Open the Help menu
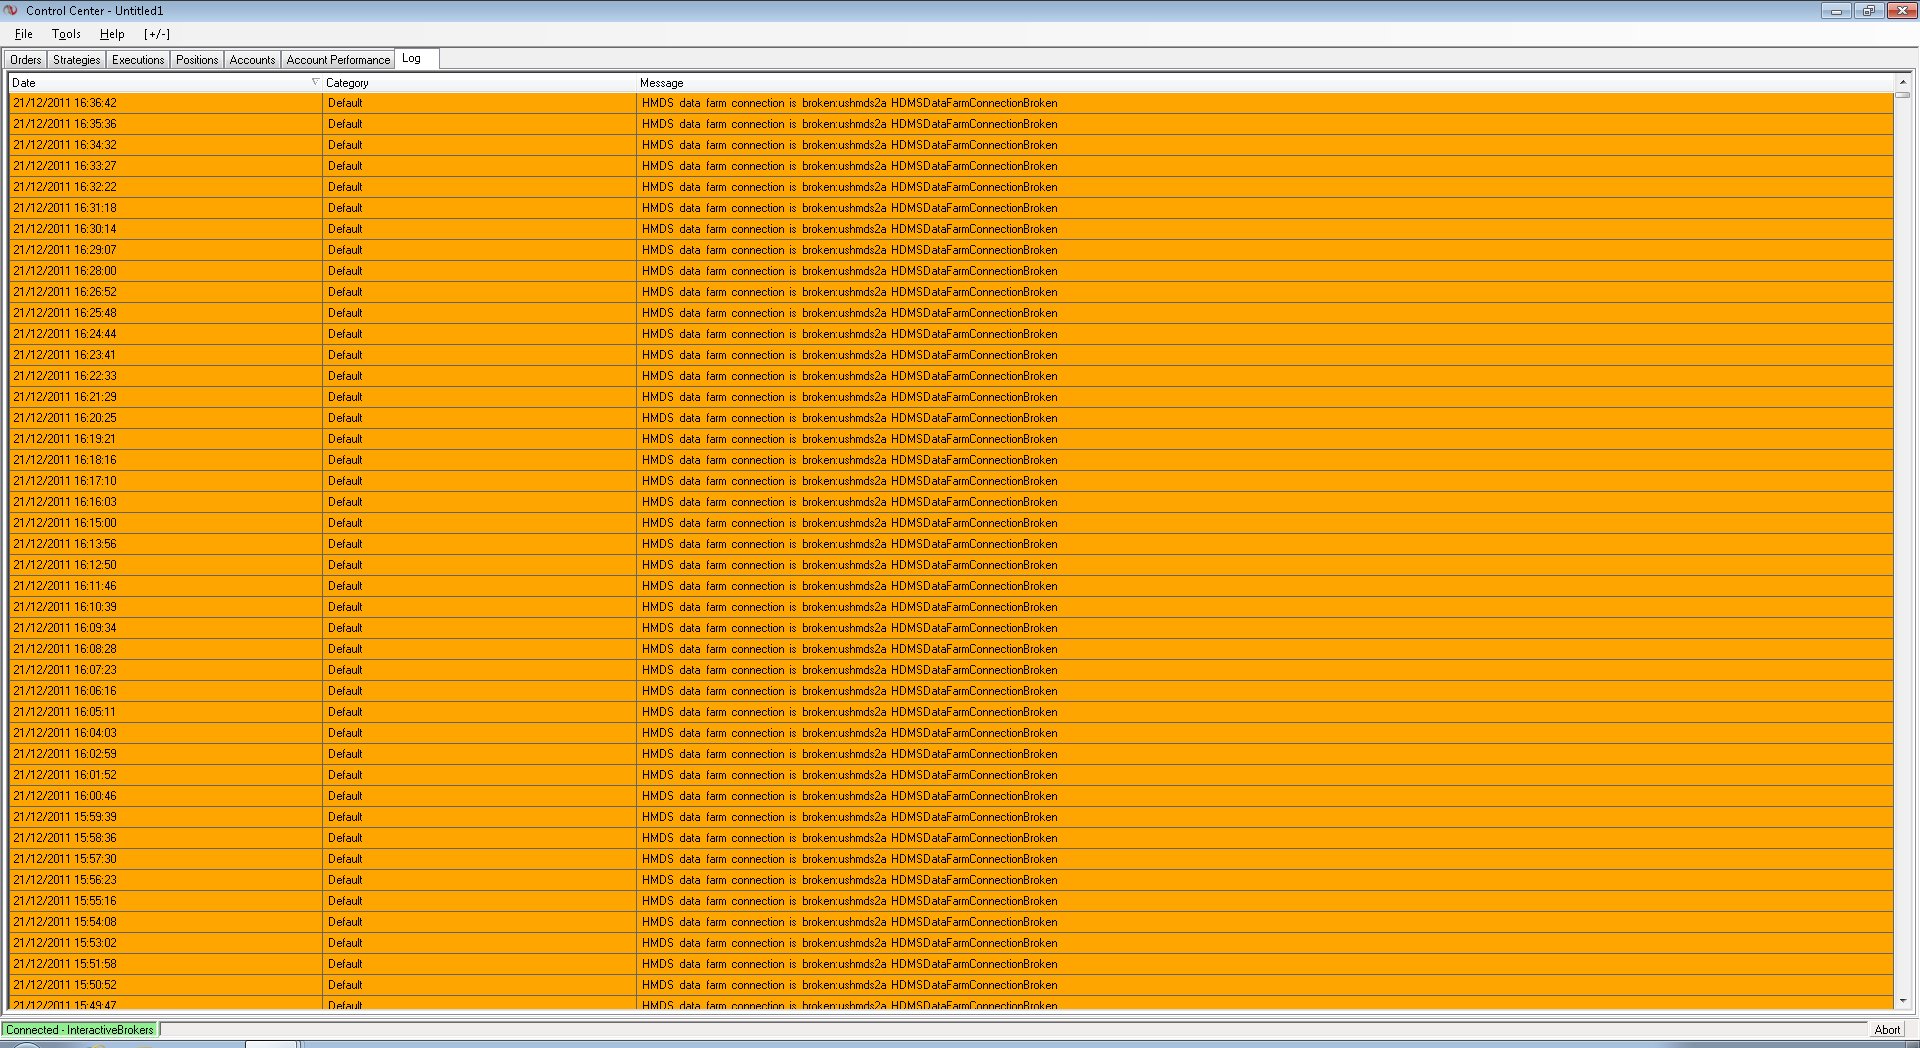Image resolution: width=1920 pixels, height=1048 pixels. pyautogui.click(x=112, y=34)
